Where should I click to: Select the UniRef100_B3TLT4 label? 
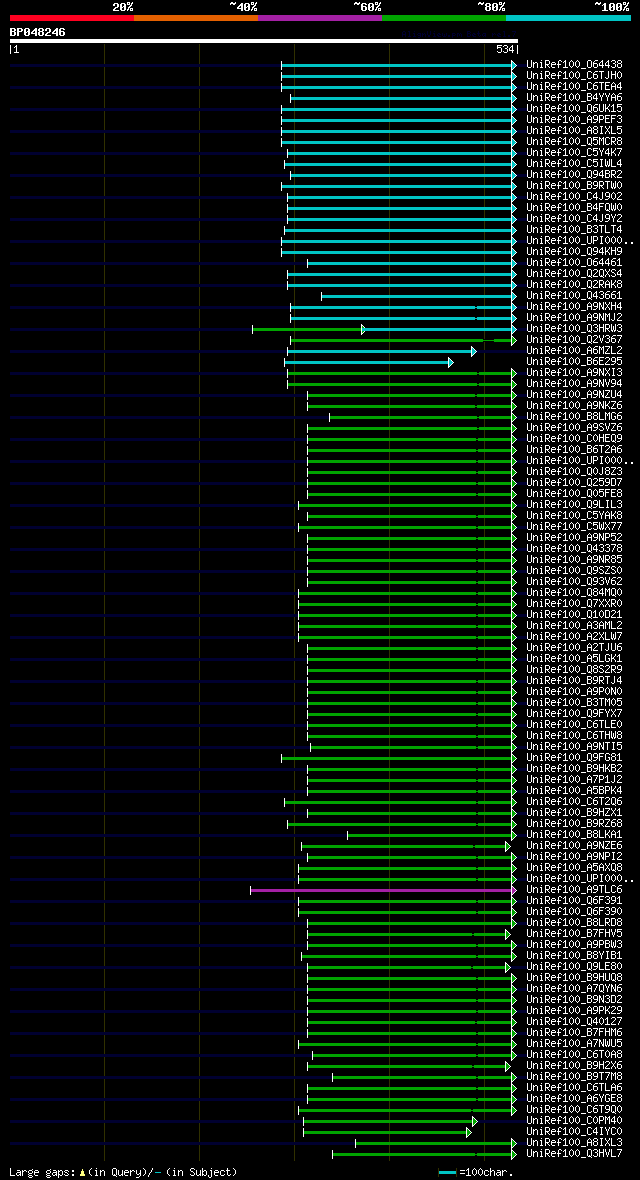(574, 230)
